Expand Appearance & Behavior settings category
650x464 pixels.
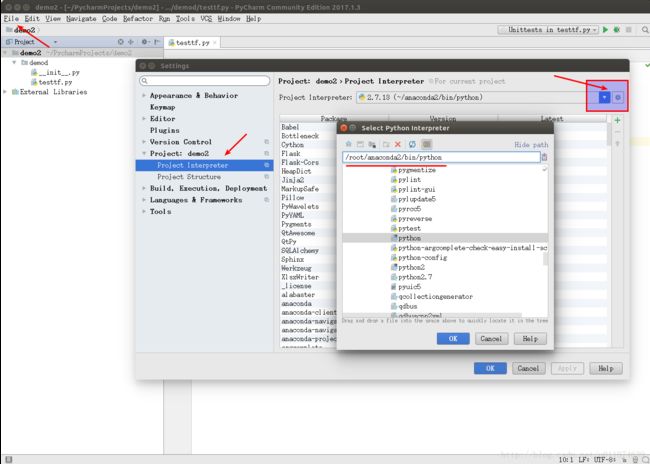pos(144,95)
